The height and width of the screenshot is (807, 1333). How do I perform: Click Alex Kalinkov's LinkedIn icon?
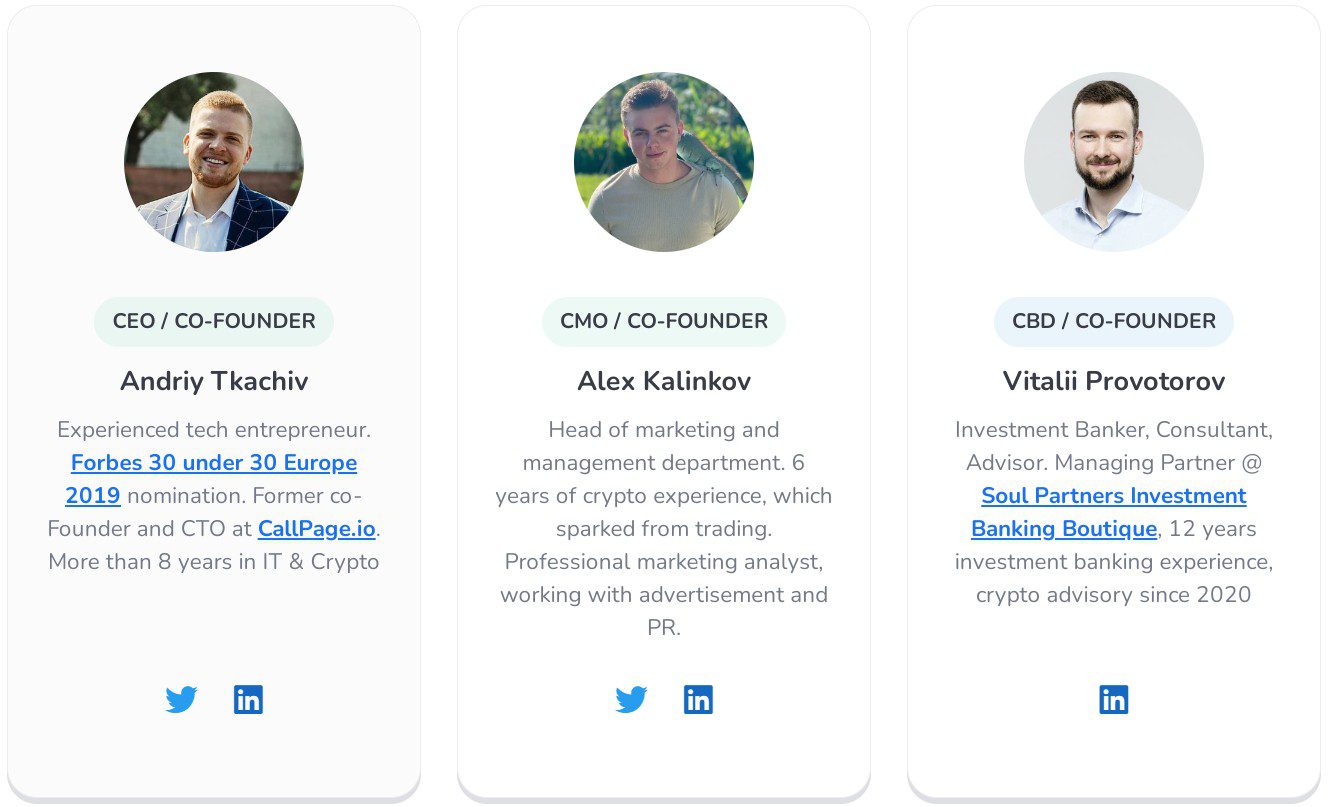(698, 699)
